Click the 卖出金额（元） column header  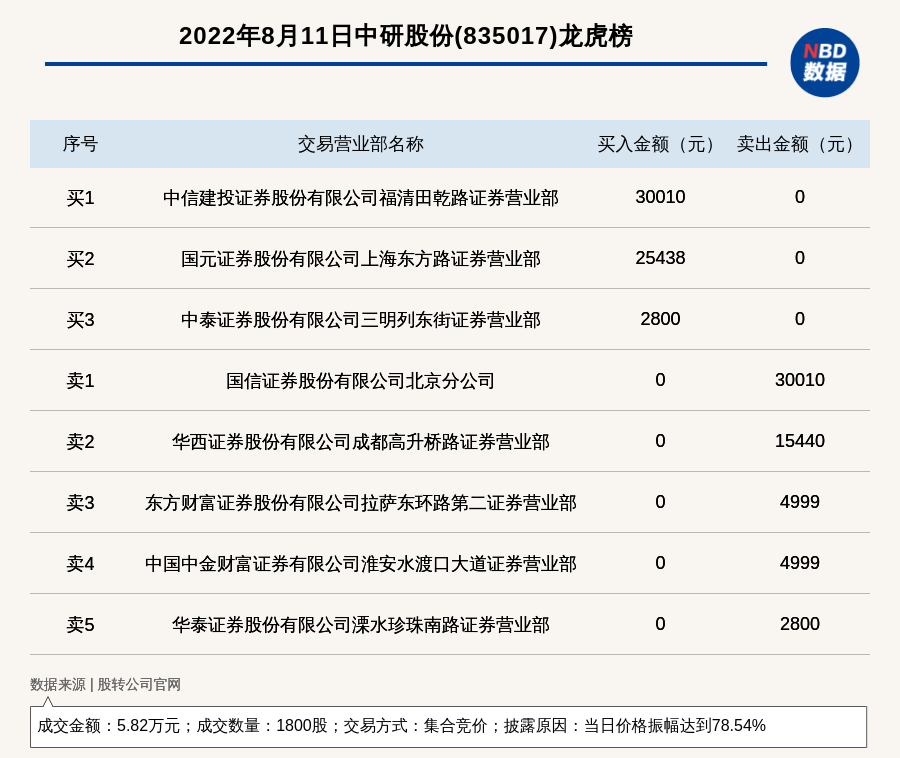click(x=800, y=144)
